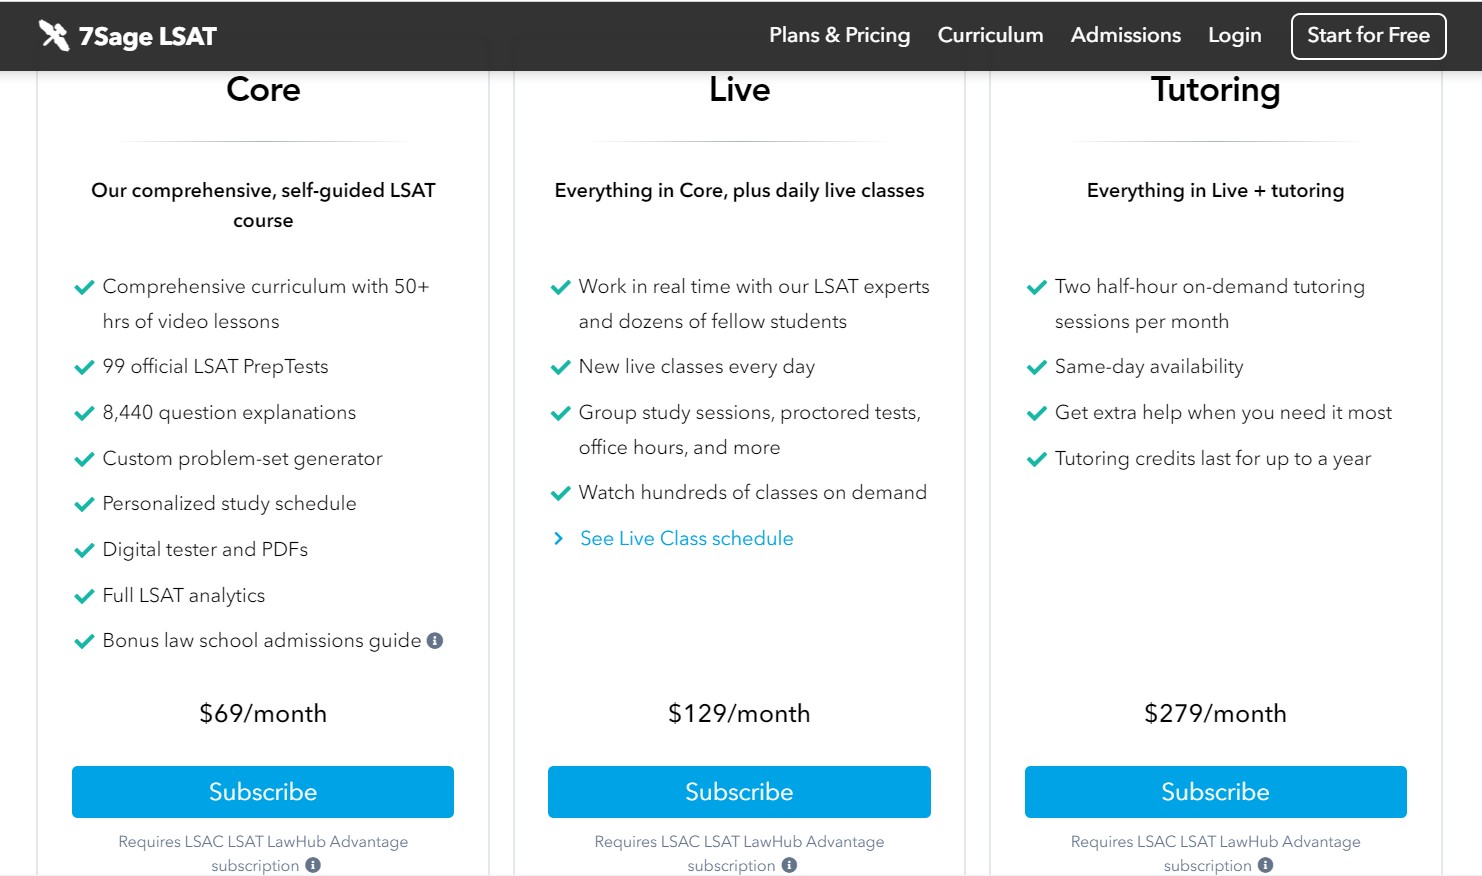Expand the See Live Class schedule chevron
The width and height of the screenshot is (1482, 876).
[558, 538]
